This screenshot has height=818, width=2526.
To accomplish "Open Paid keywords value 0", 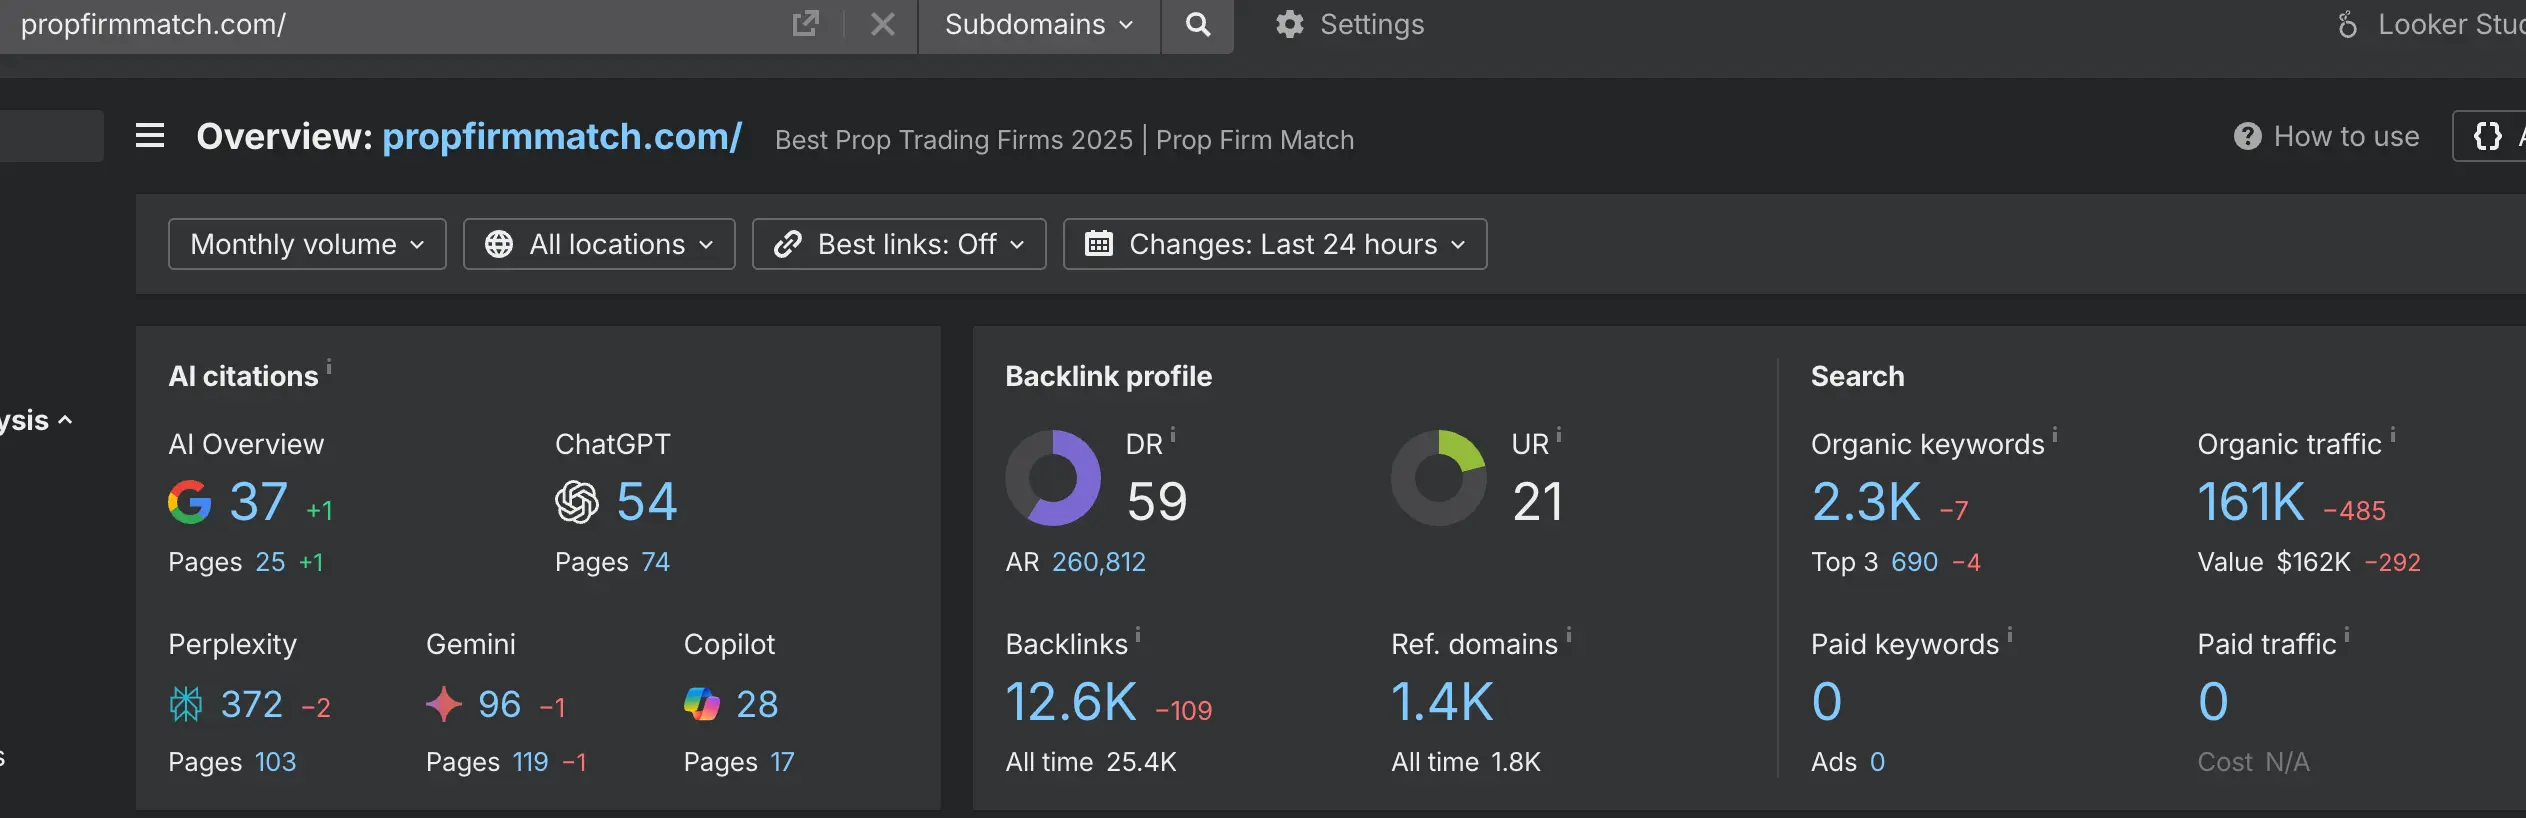I will [x=1827, y=702].
